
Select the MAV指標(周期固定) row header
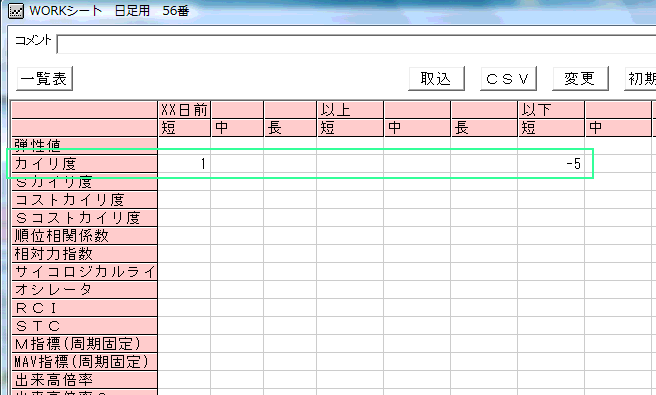85,362
